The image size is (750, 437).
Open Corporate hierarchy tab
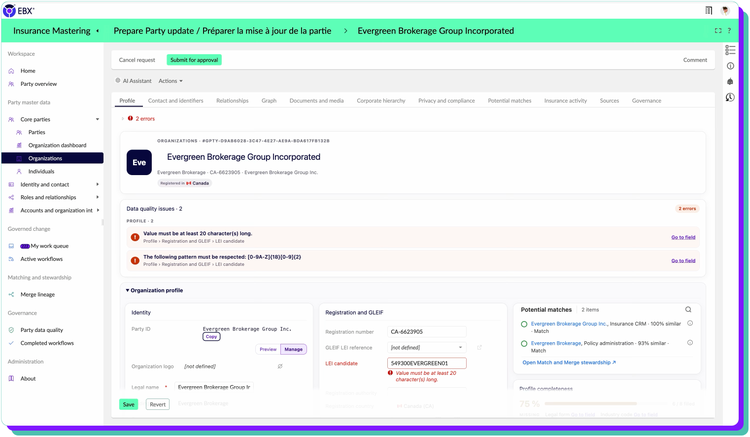pos(381,101)
